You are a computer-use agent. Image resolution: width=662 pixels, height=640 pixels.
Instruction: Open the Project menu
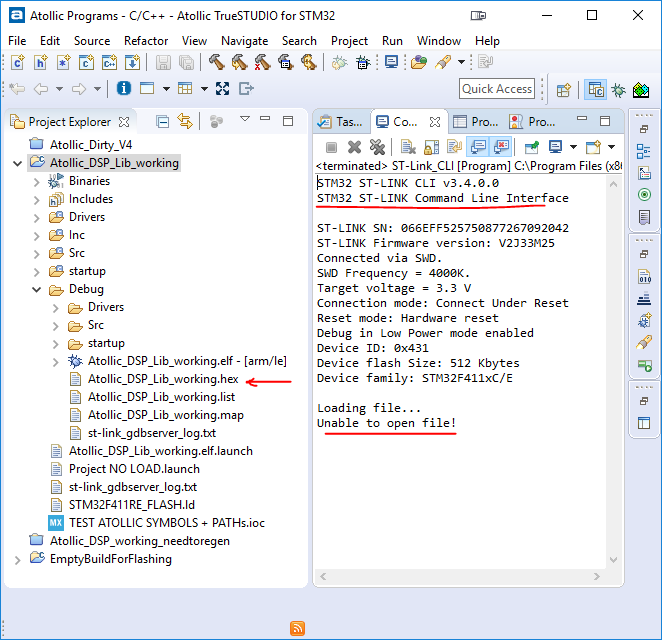[349, 41]
